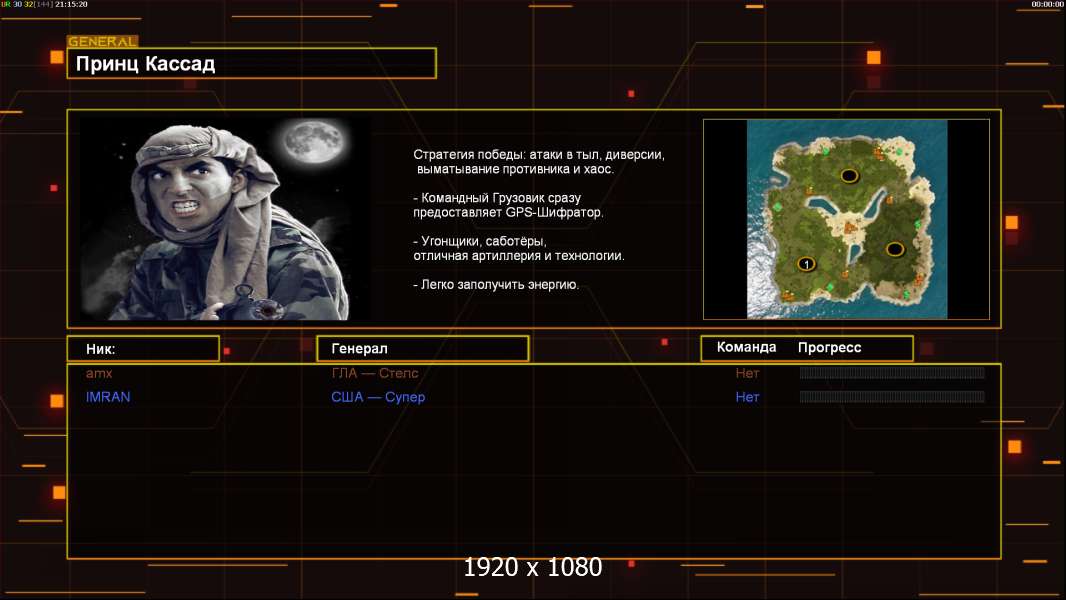
Task: Click start position marker number 1 on map
Action: (x=806, y=264)
